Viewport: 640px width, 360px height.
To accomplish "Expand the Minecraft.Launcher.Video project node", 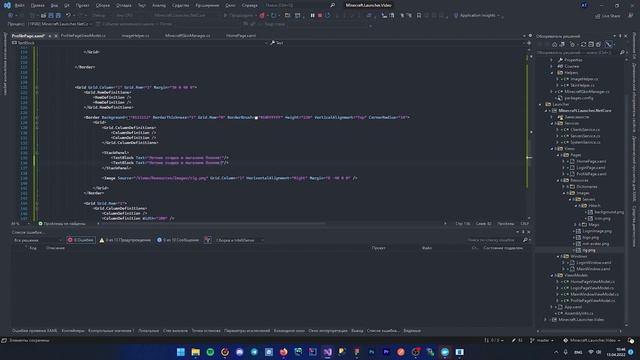I will pos(546,320).
